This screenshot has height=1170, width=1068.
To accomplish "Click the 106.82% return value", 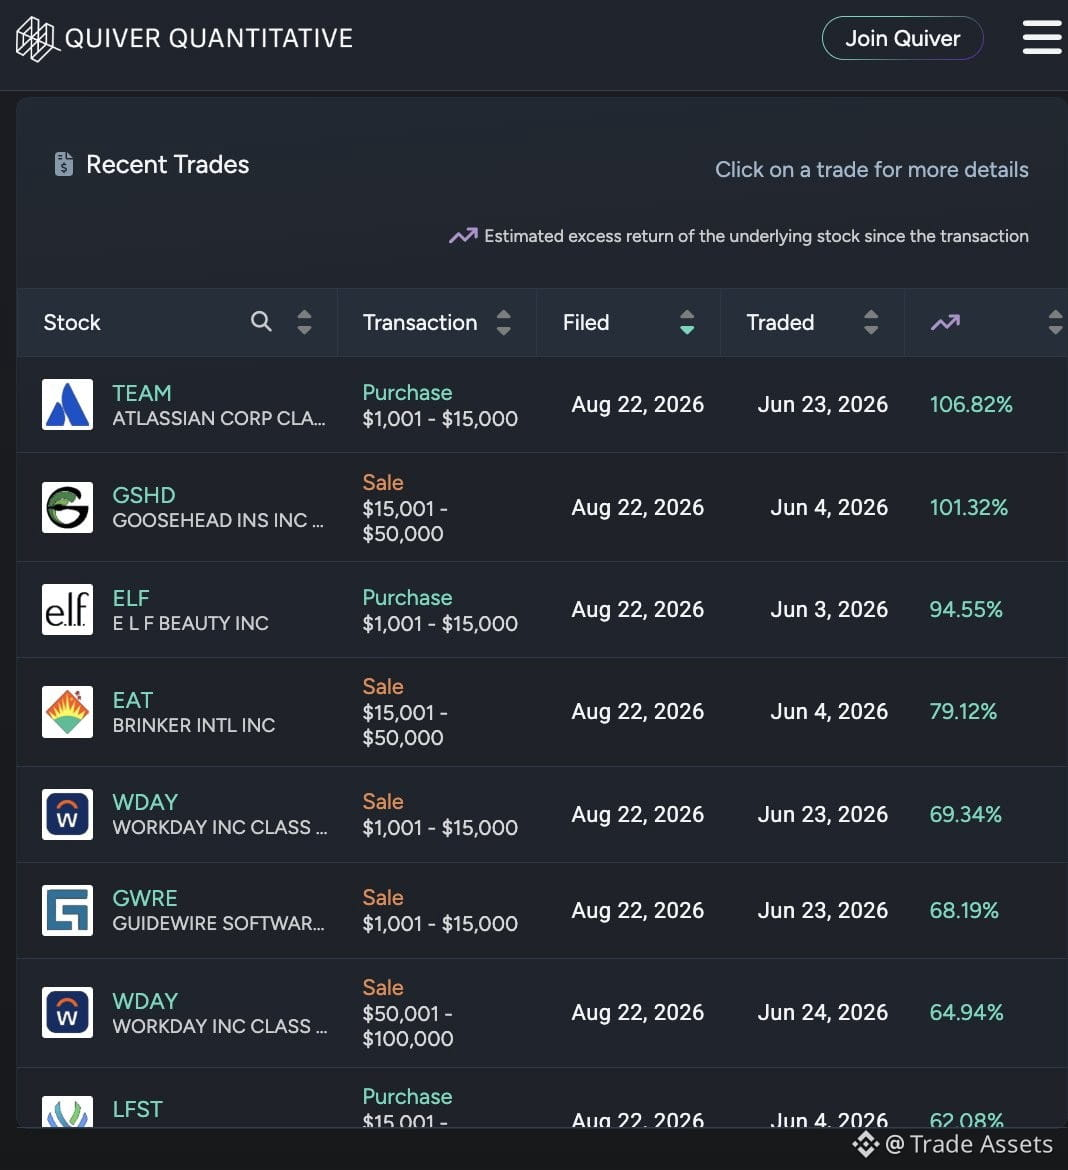I will pos(971,404).
